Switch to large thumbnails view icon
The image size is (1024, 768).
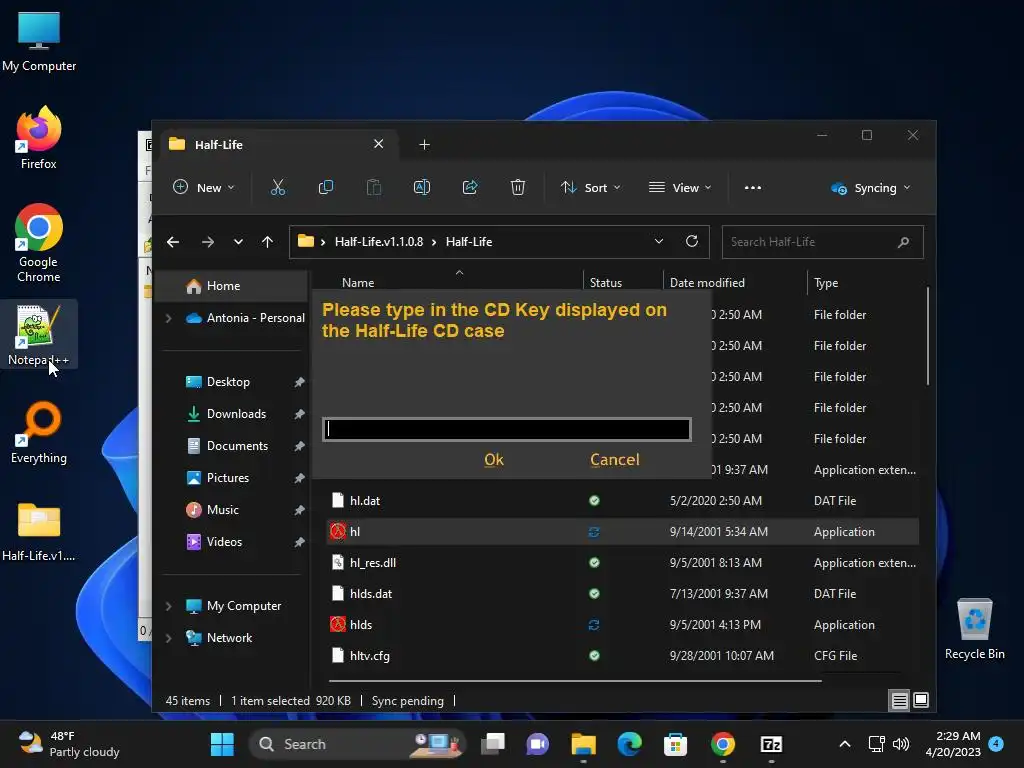click(x=921, y=701)
